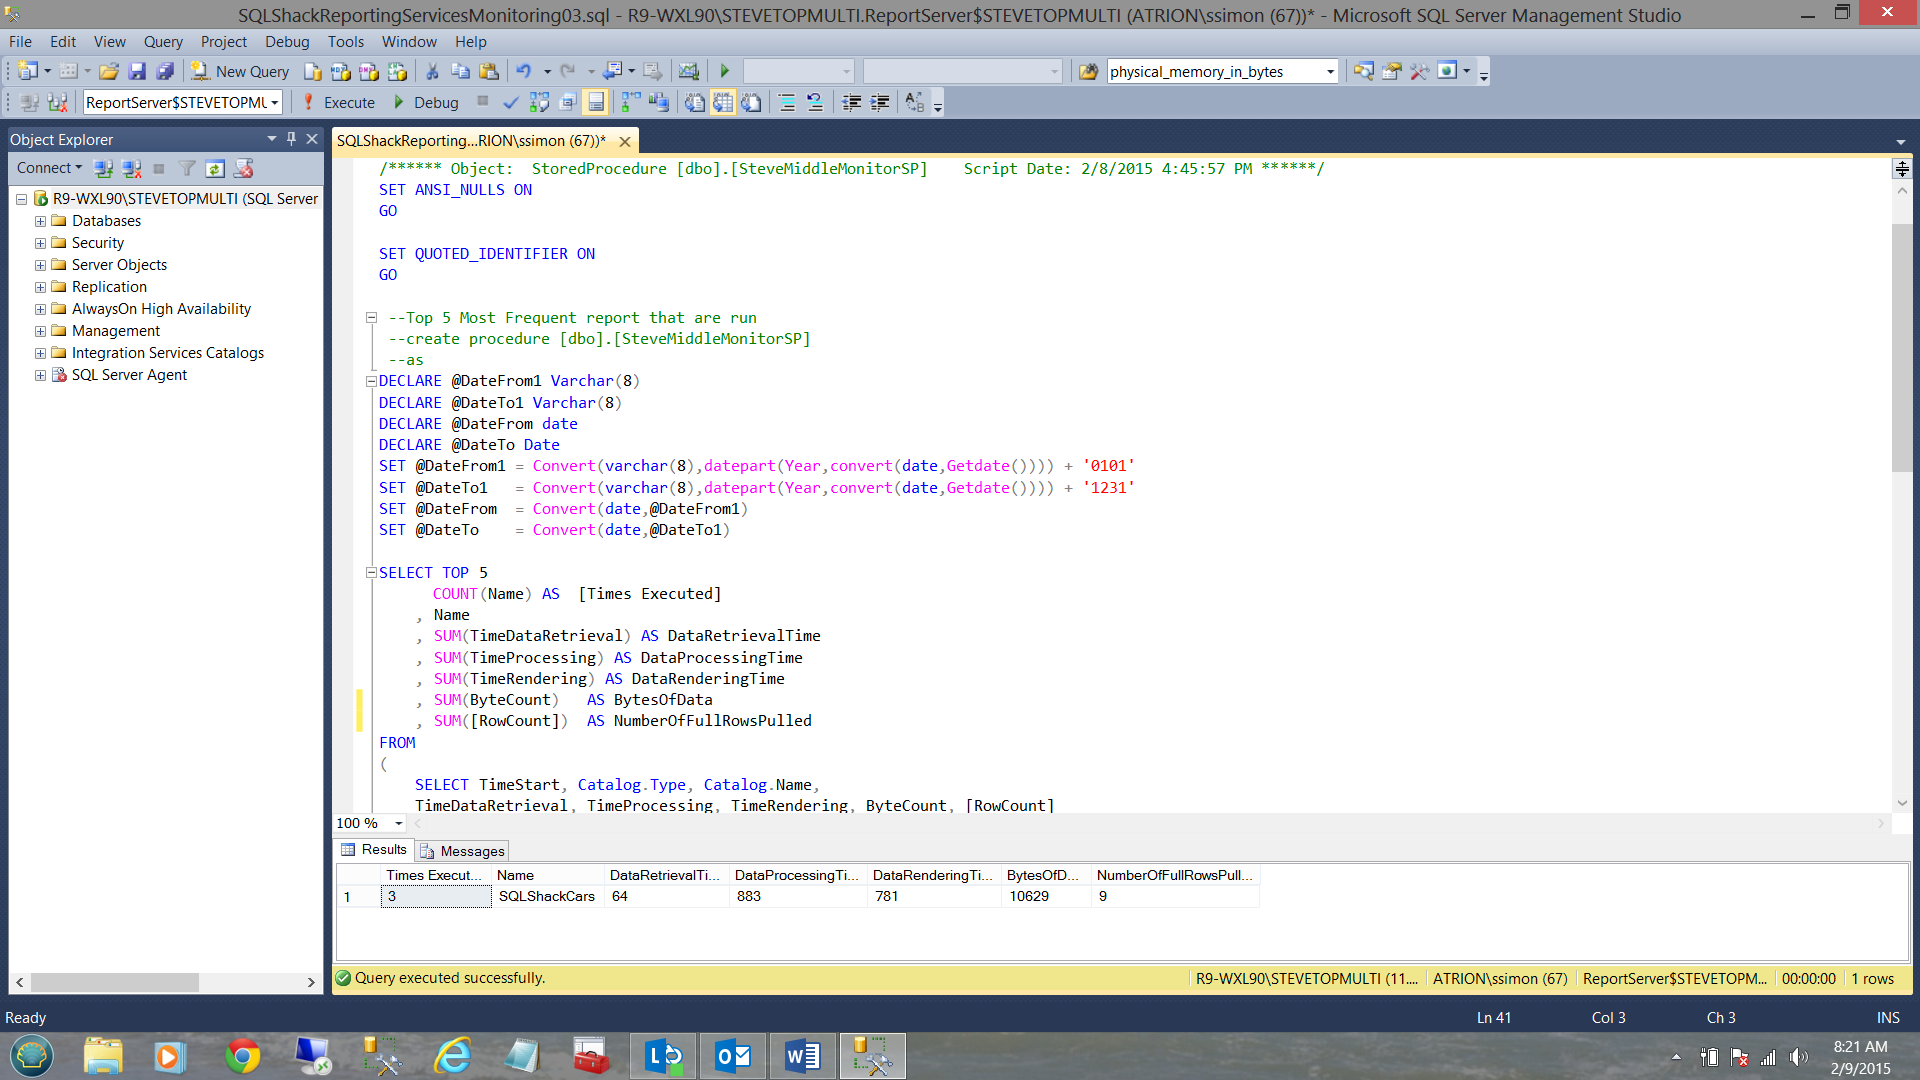Click the Parse query checkmark icon
This screenshot has height=1080, width=1920.
(x=511, y=102)
